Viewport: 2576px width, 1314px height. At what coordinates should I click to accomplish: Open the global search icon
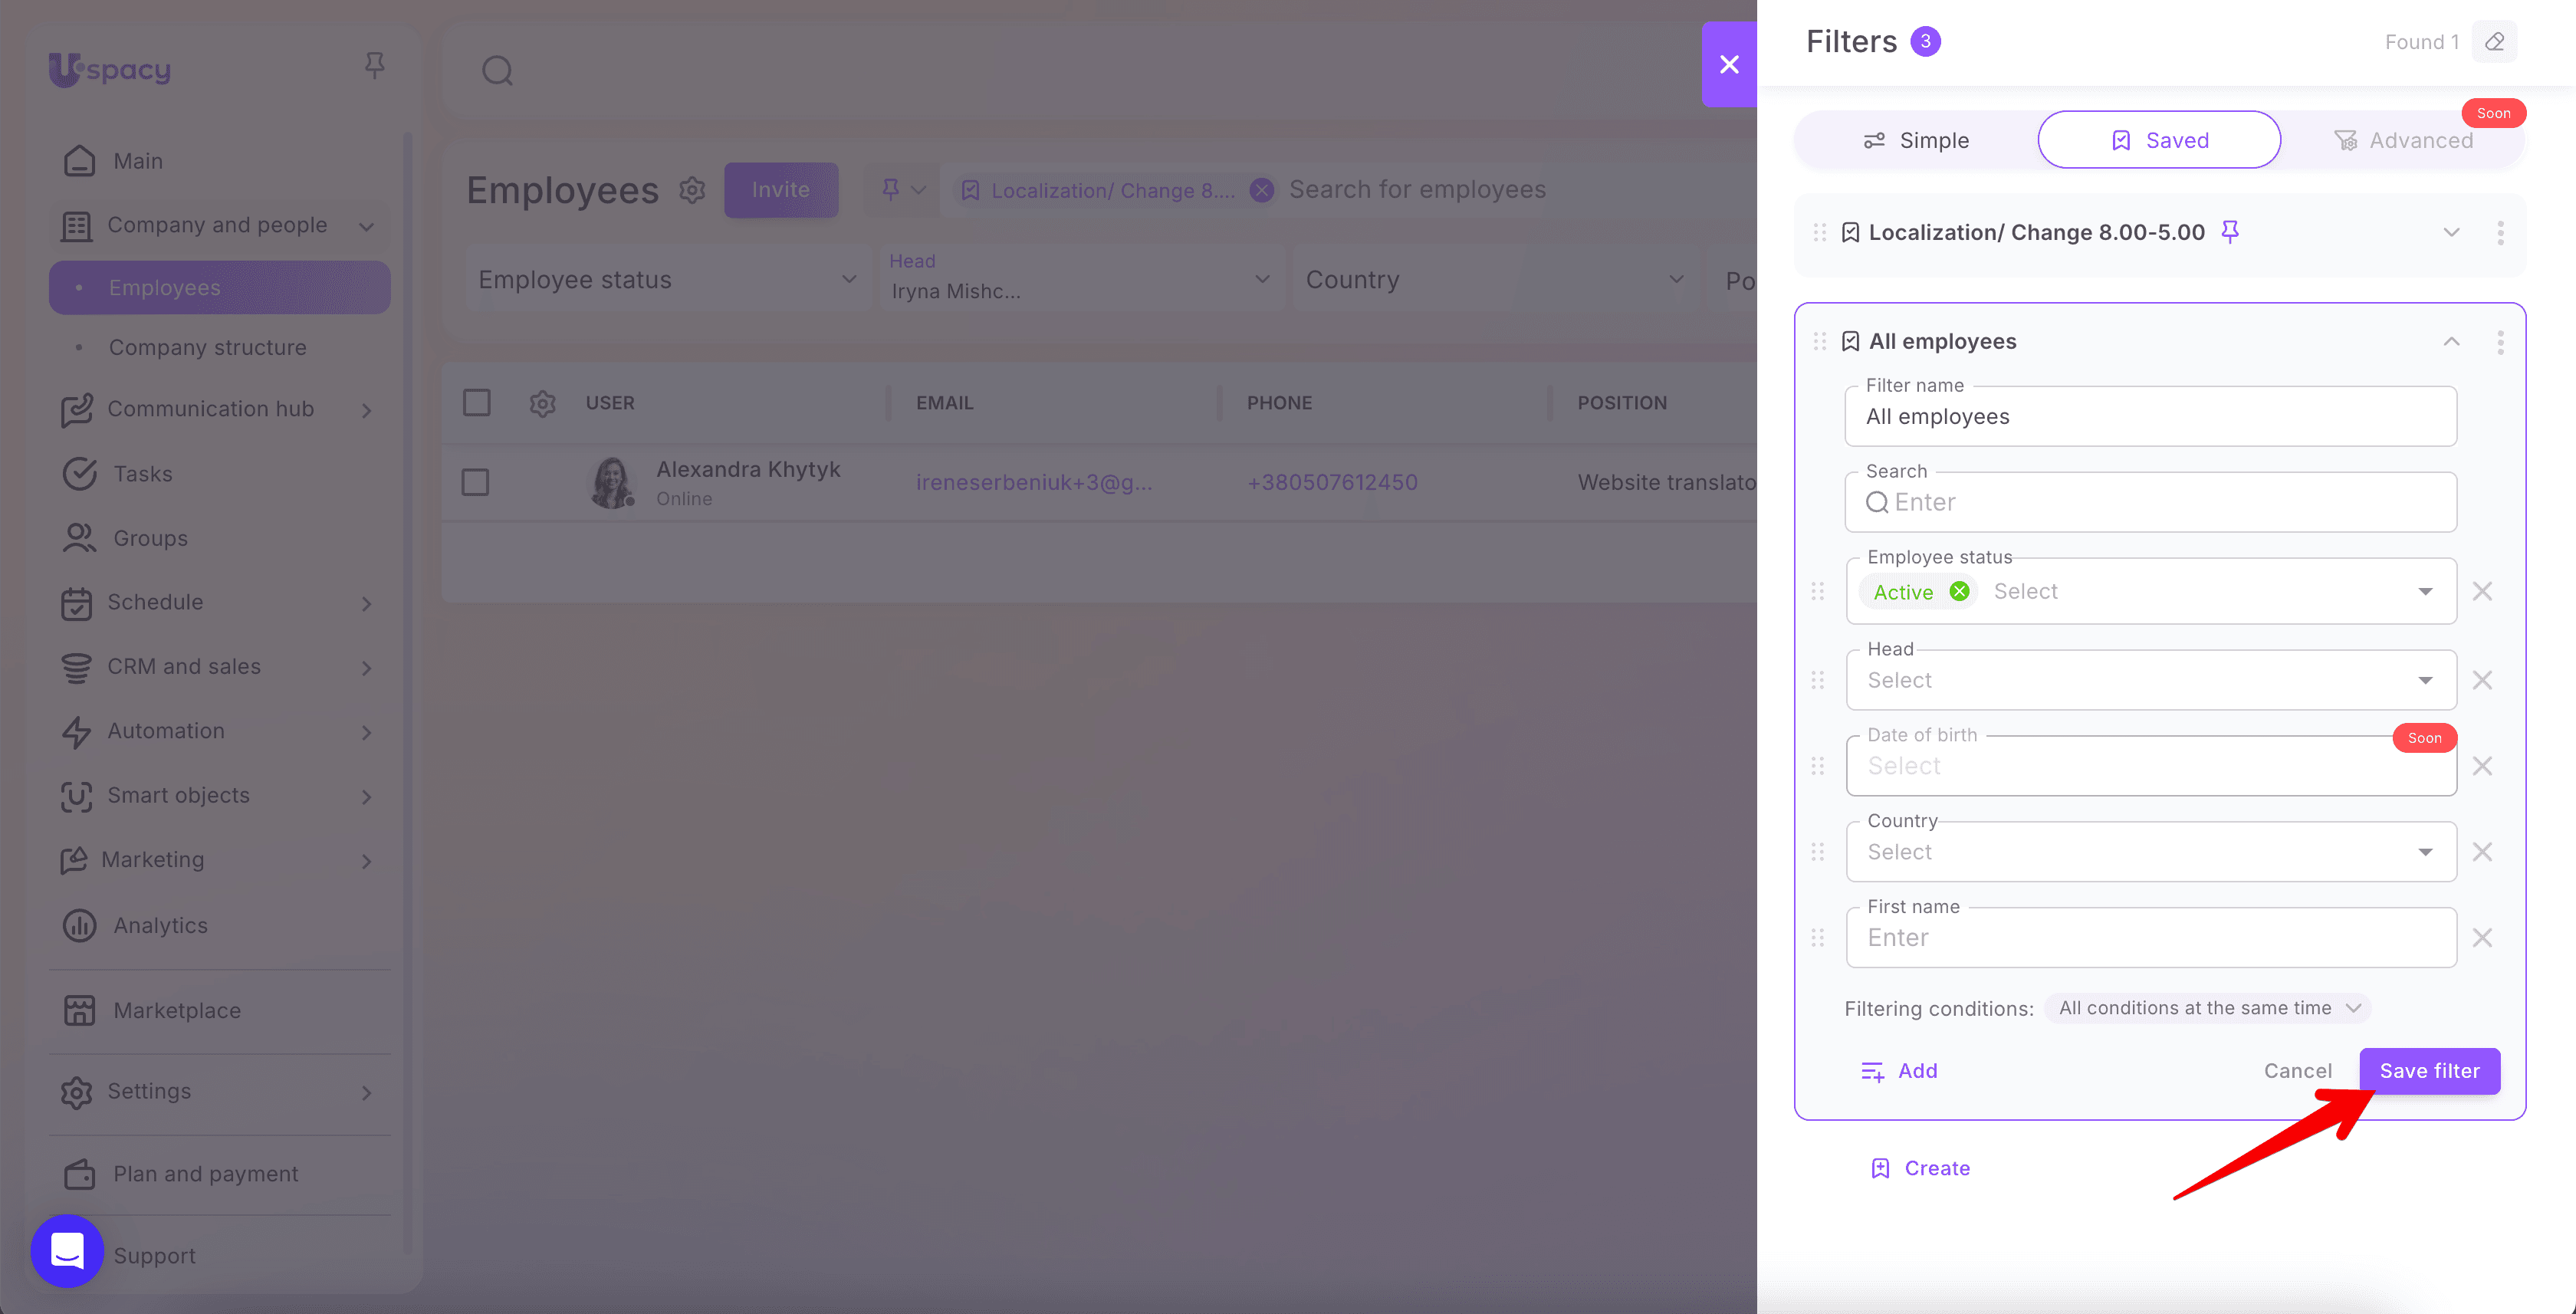[497, 70]
